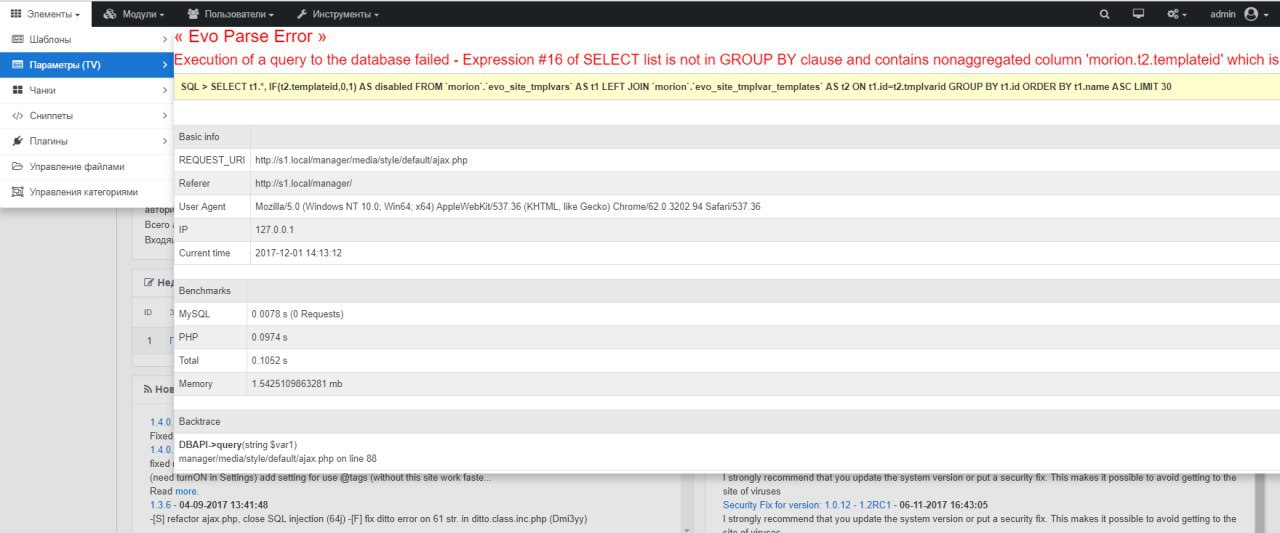Follow the Read more link

186,491
